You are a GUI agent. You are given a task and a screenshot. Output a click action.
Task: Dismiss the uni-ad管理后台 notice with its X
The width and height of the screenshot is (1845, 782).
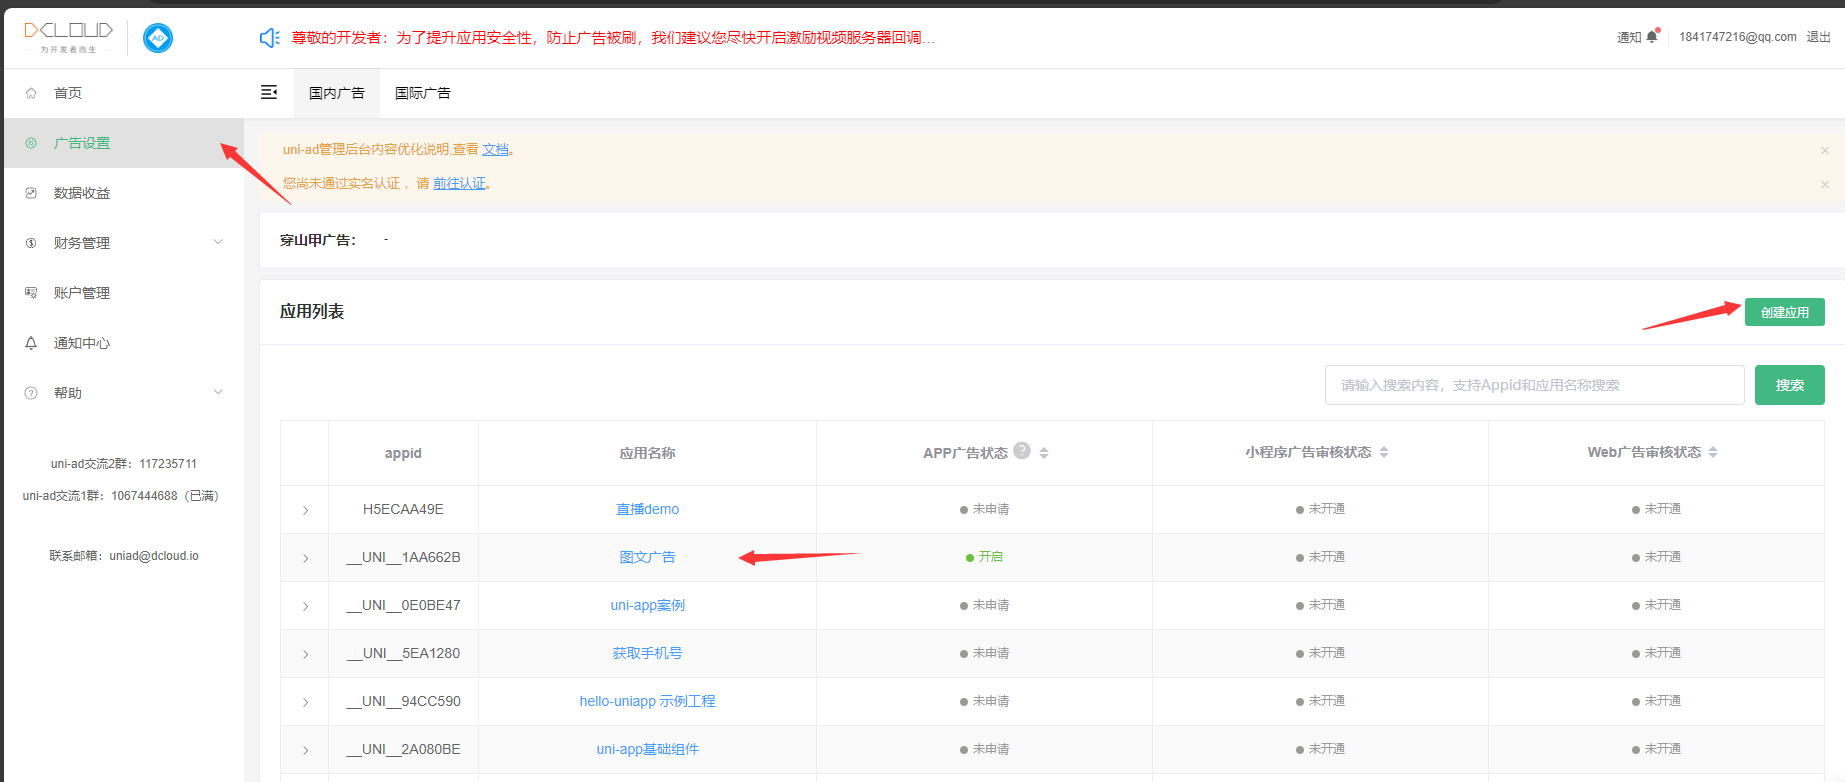point(1825,150)
